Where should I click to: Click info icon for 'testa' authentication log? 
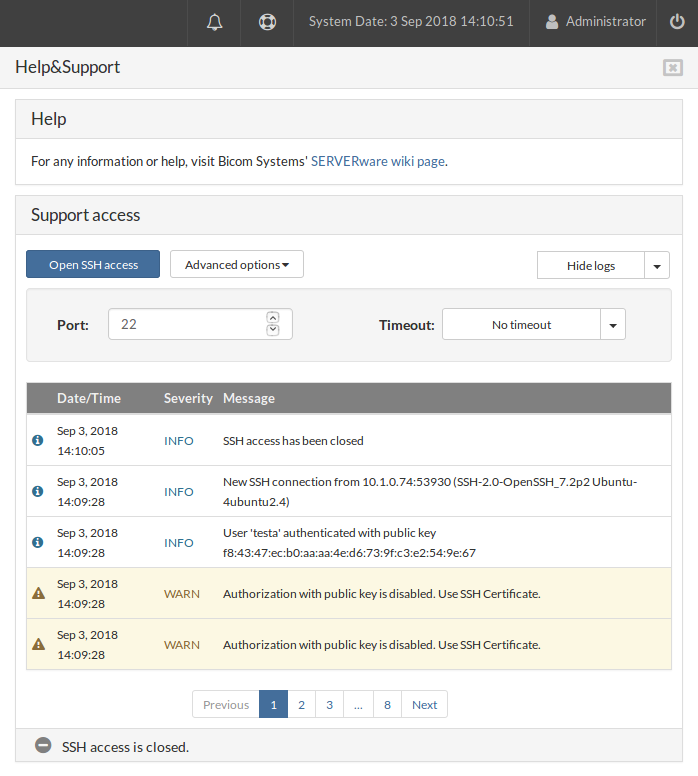[x=38, y=542]
